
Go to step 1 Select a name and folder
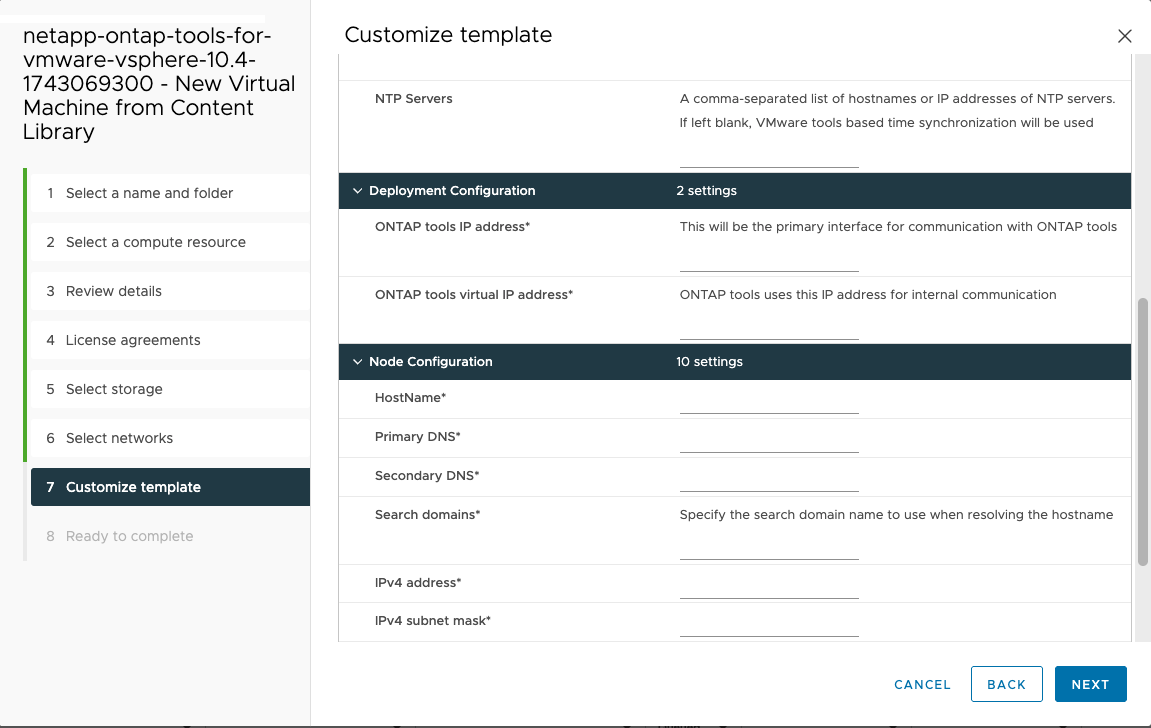149,193
